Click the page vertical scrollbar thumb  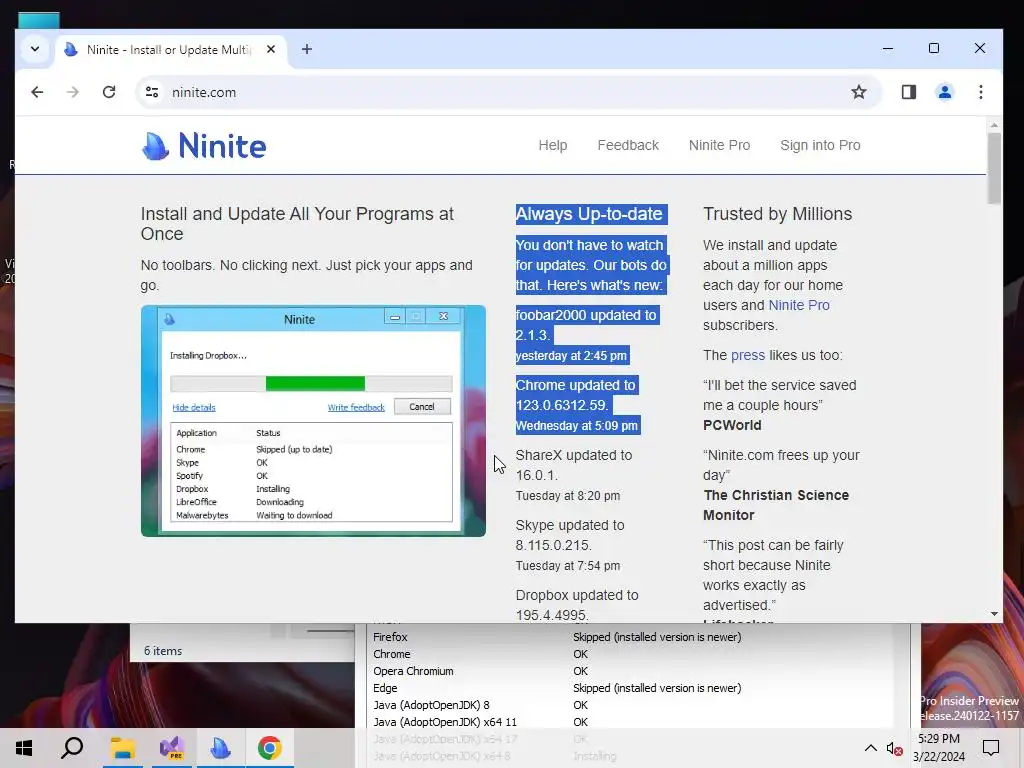[994, 168]
